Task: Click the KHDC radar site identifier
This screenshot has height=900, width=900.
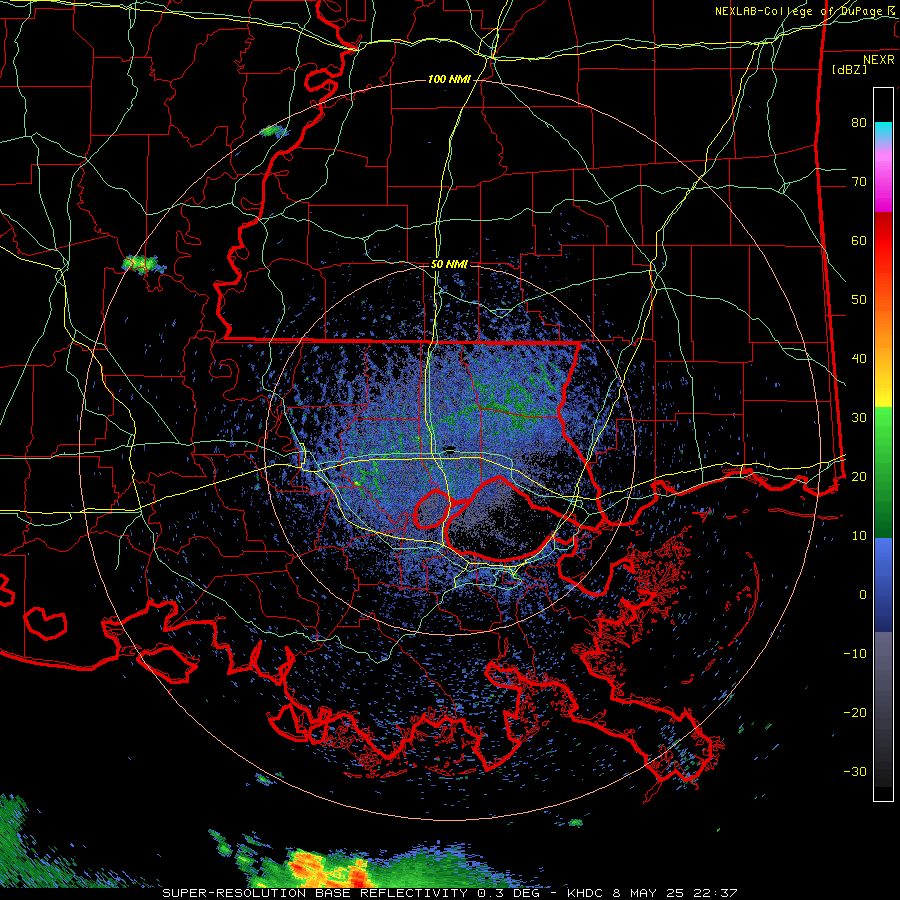Action: [587, 893]
